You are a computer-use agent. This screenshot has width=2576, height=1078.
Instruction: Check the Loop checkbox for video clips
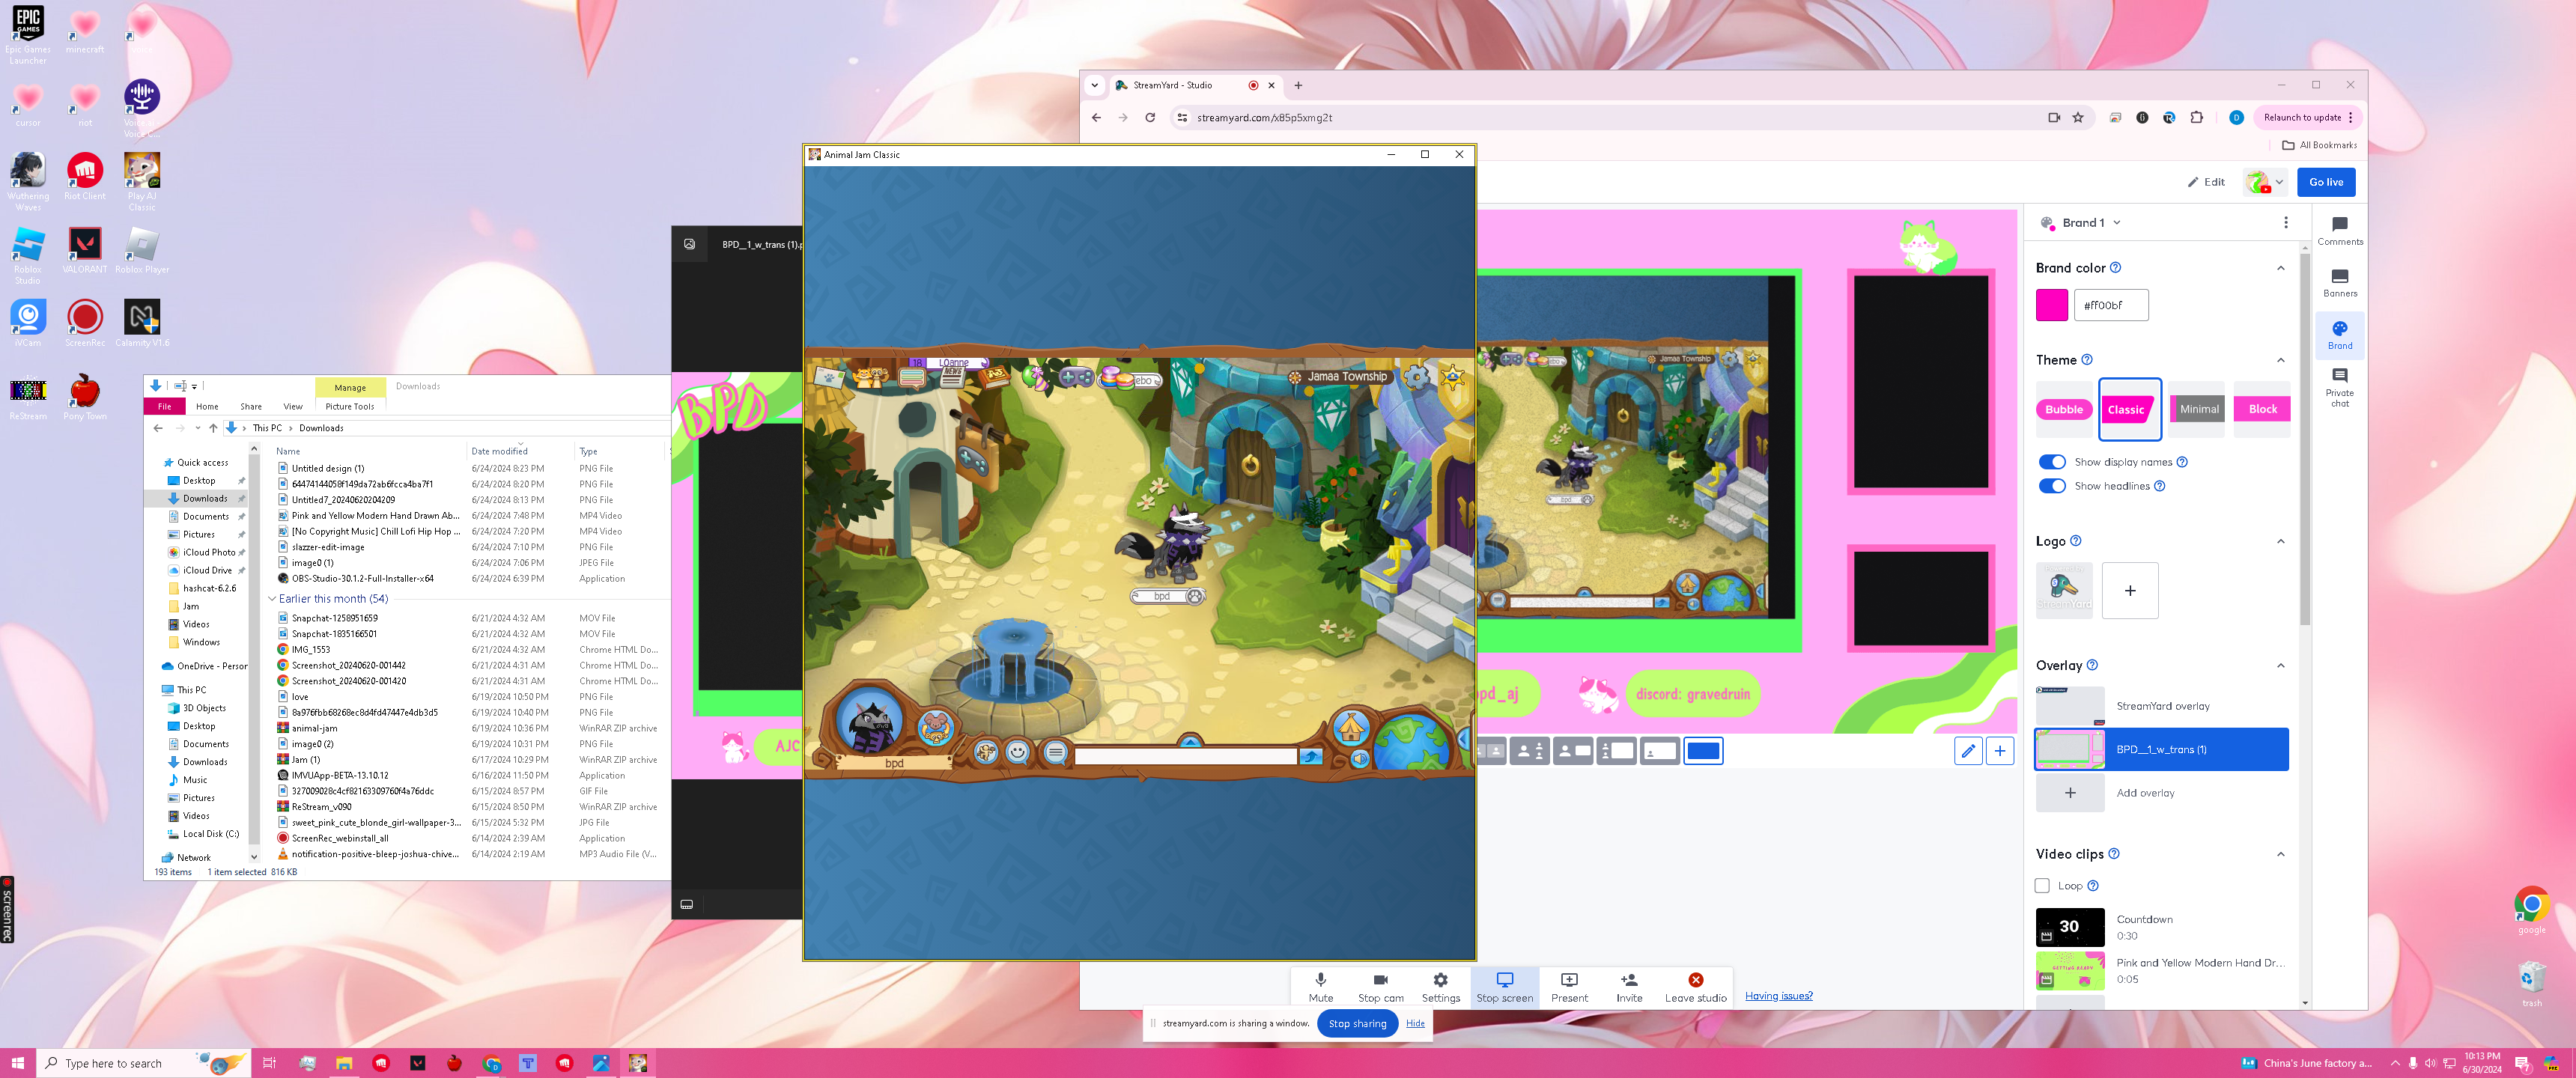pyautogui.click(x=2042, y=886)
